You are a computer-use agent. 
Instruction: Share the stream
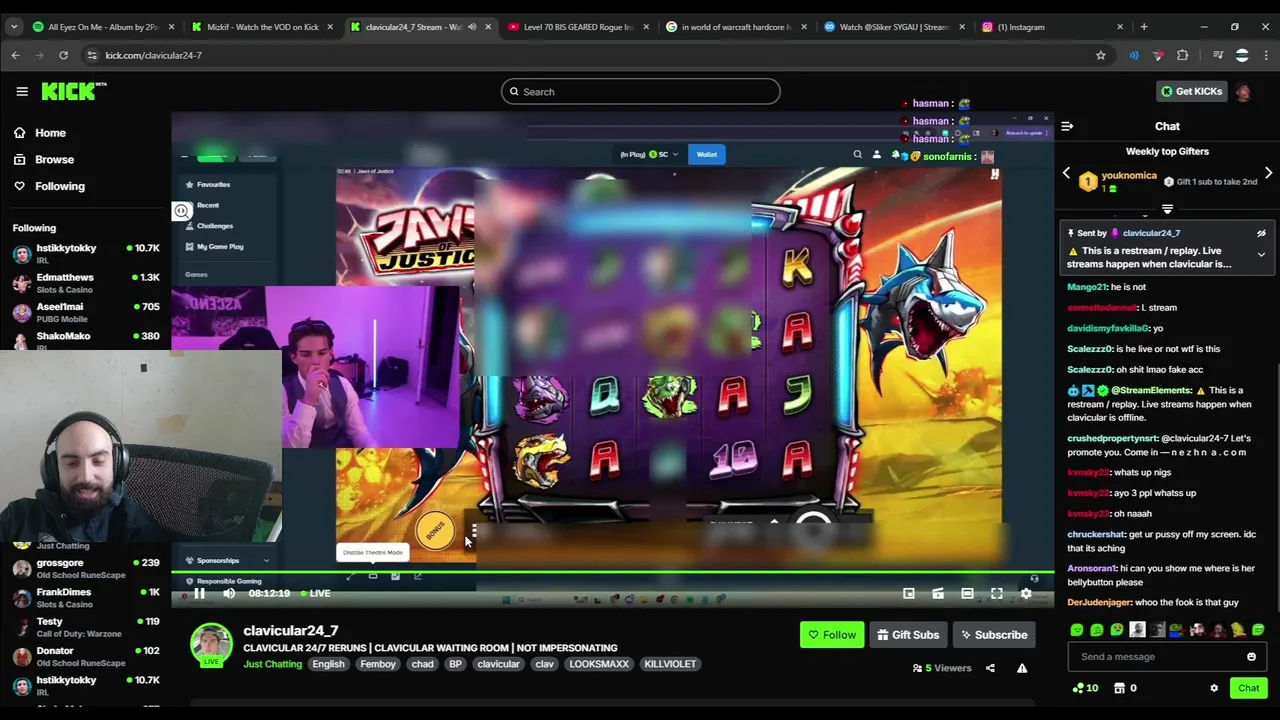tap(990, 668)
